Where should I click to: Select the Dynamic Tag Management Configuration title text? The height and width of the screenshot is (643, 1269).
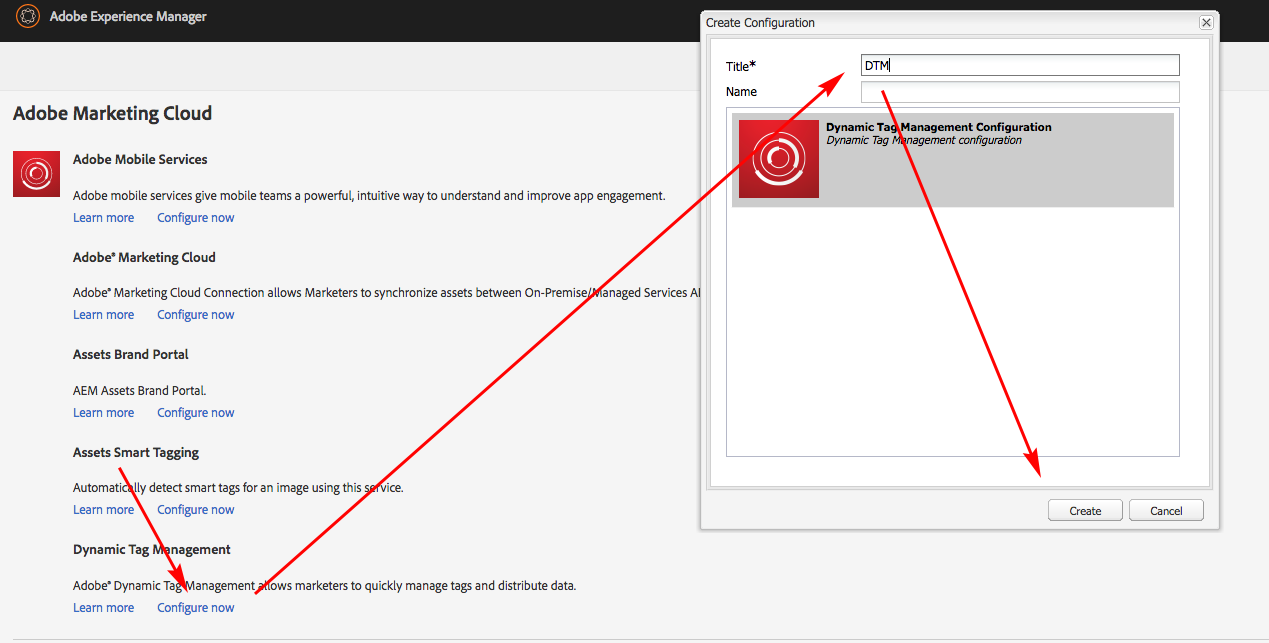click(939, 127)
